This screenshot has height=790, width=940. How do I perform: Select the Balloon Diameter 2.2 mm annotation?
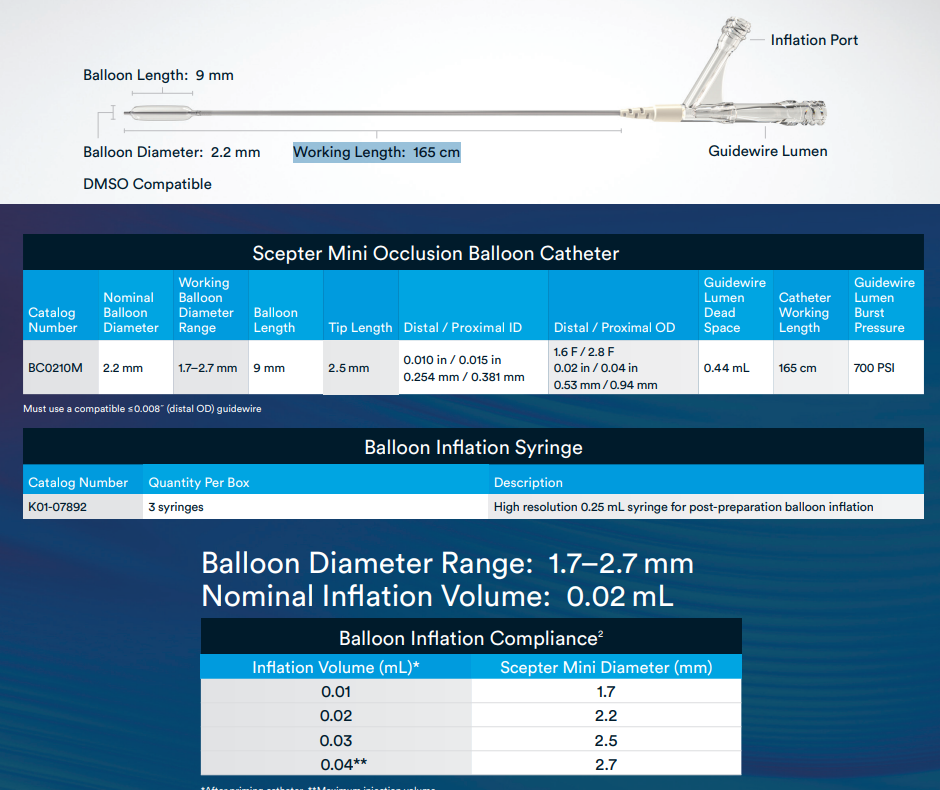(171, 152)
